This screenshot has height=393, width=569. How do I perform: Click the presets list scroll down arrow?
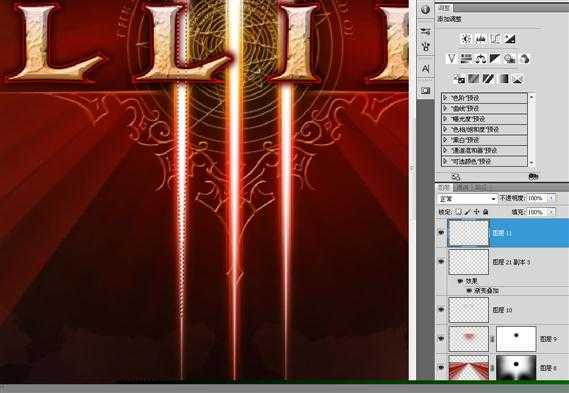pos(532,163)
